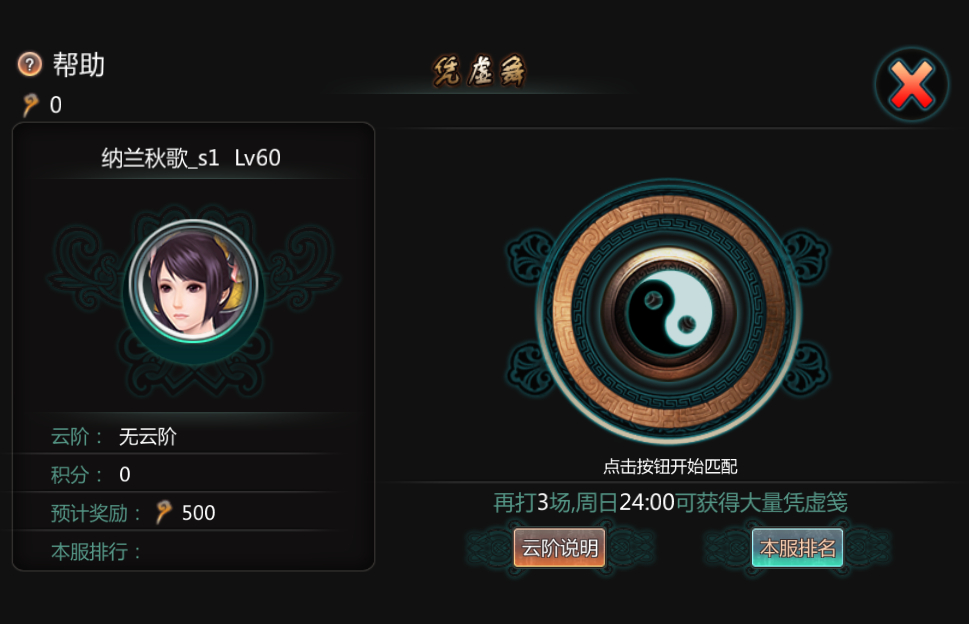Image resolution: width=969 pixels, height=624 pixels.
Task: Select the 预计奖励 expected reward row
Action: 193,513
